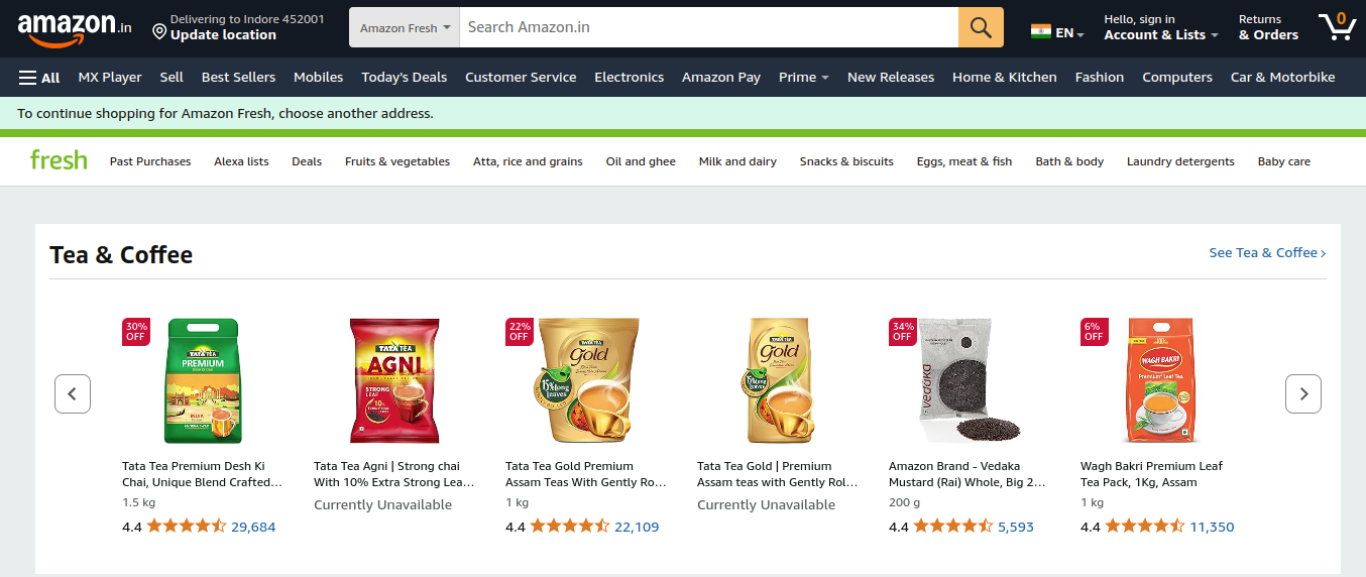The height and width of the screenshot is (577, 1366).
Task: Open the hamburger All menu
Action: coord(39,77)
